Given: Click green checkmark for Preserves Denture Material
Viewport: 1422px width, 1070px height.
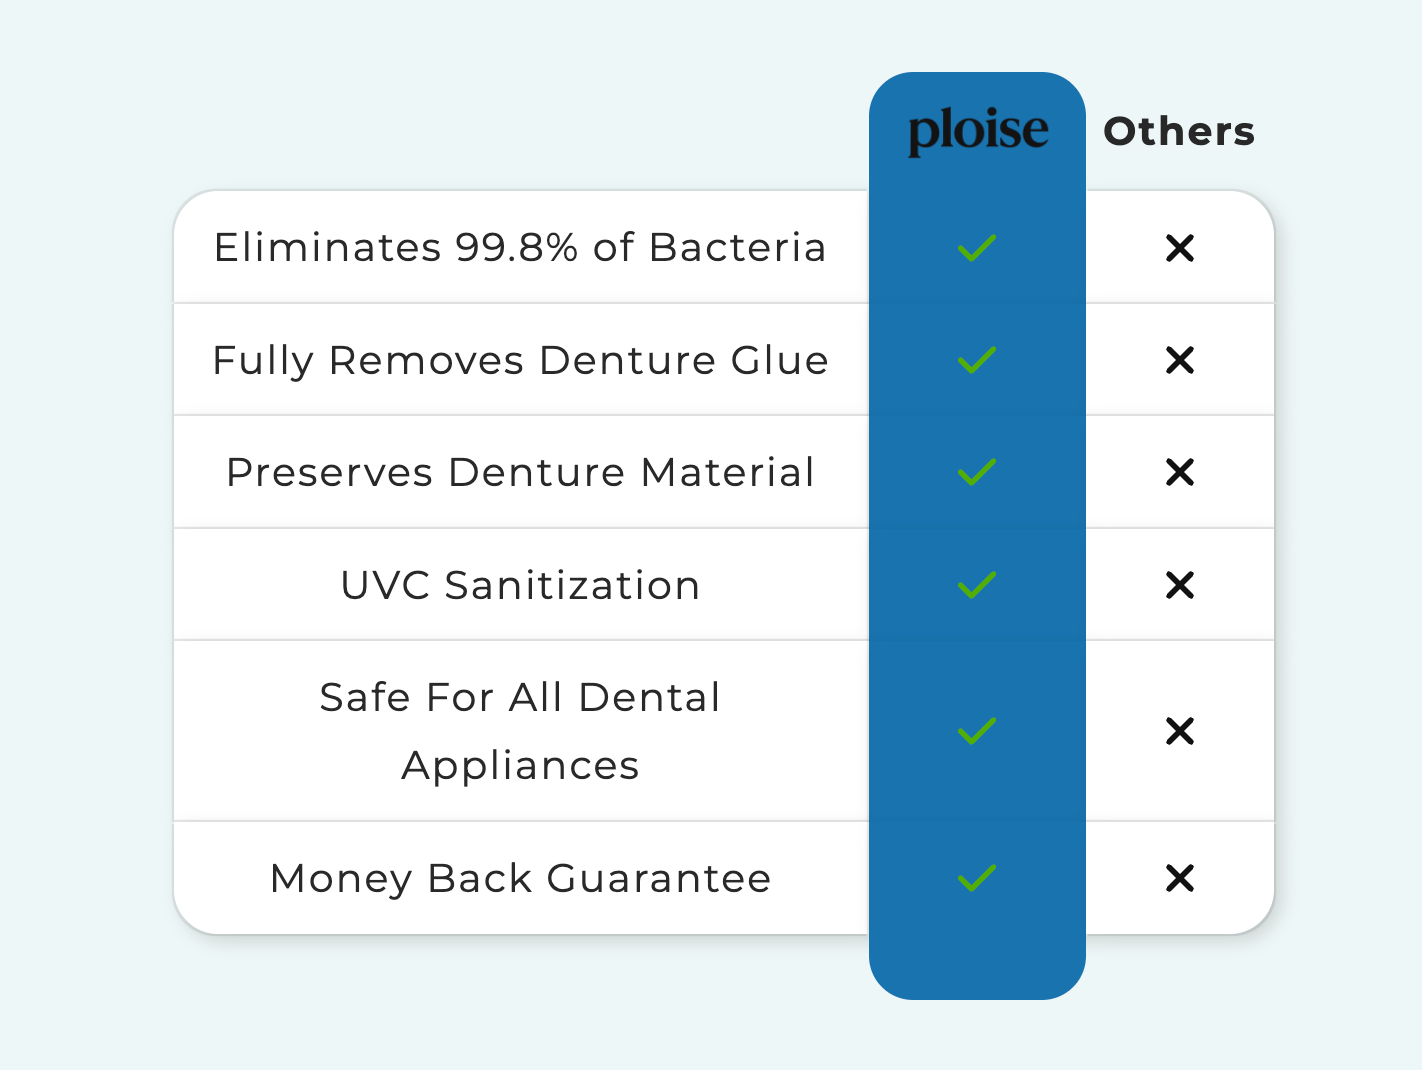Looking at the screenshot, I should pos(977,472).
